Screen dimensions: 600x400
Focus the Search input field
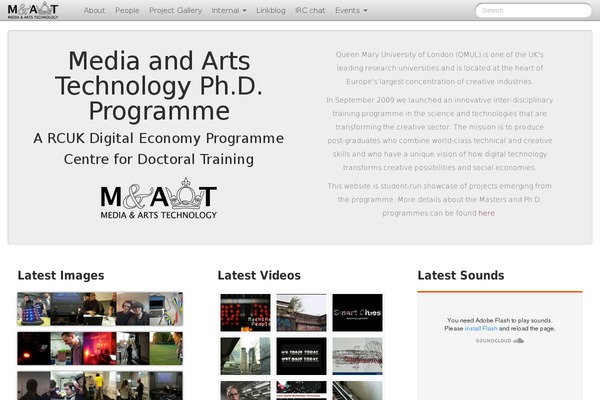(x=533, y=10)
